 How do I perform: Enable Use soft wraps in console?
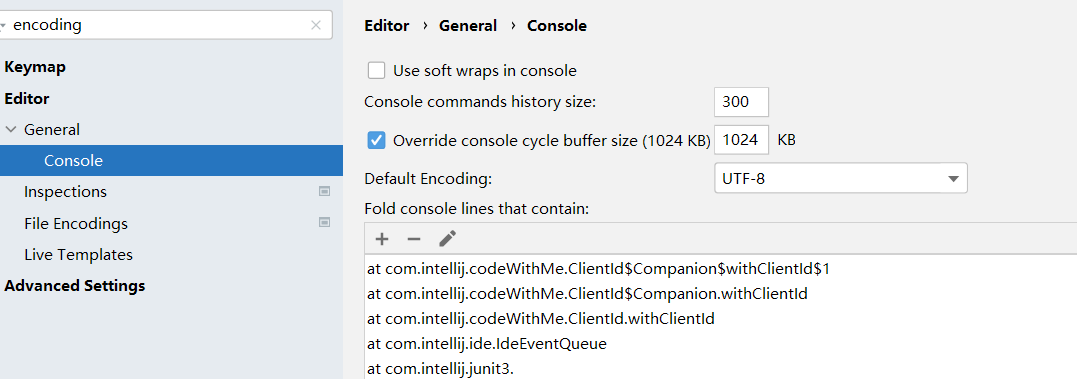coord(376,71)
